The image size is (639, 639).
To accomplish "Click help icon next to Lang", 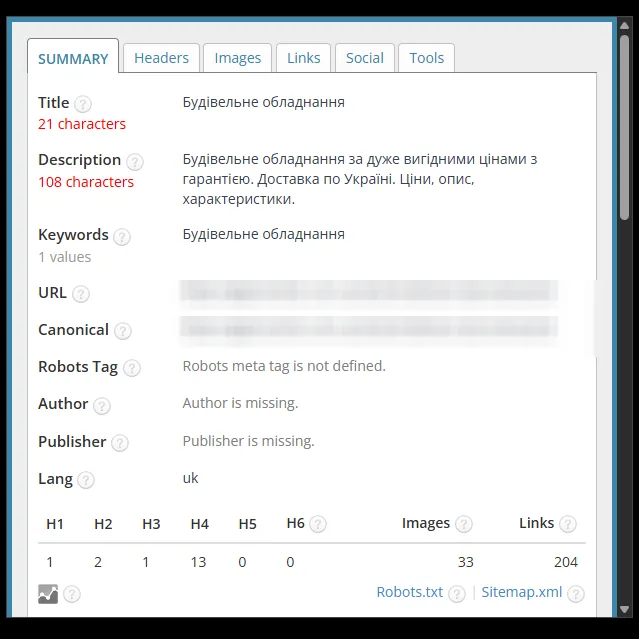I will [86, 480].
